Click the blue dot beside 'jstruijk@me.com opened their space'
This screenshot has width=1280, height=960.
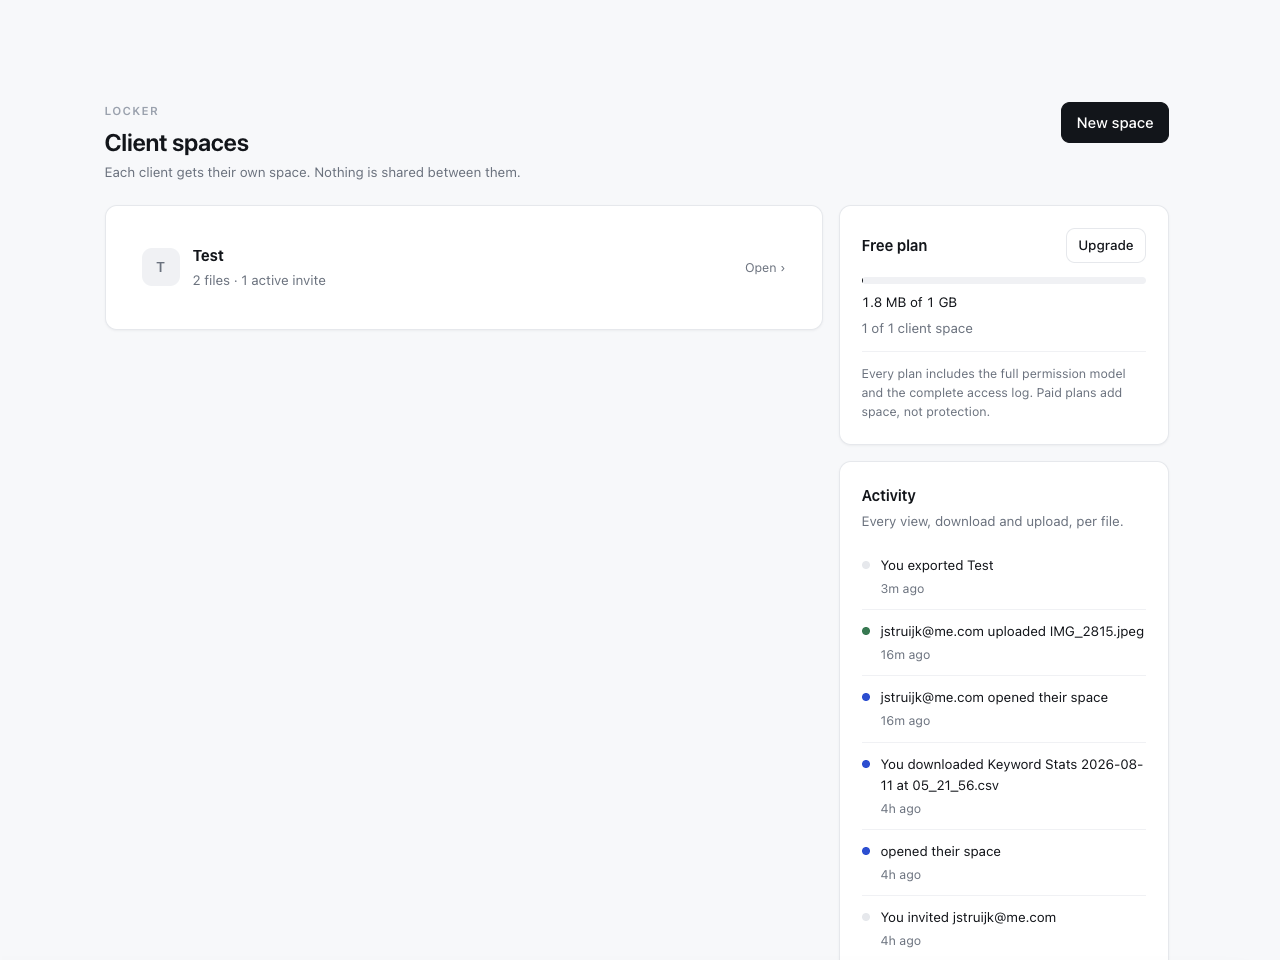pyautogui.click(x=866, y=697)
